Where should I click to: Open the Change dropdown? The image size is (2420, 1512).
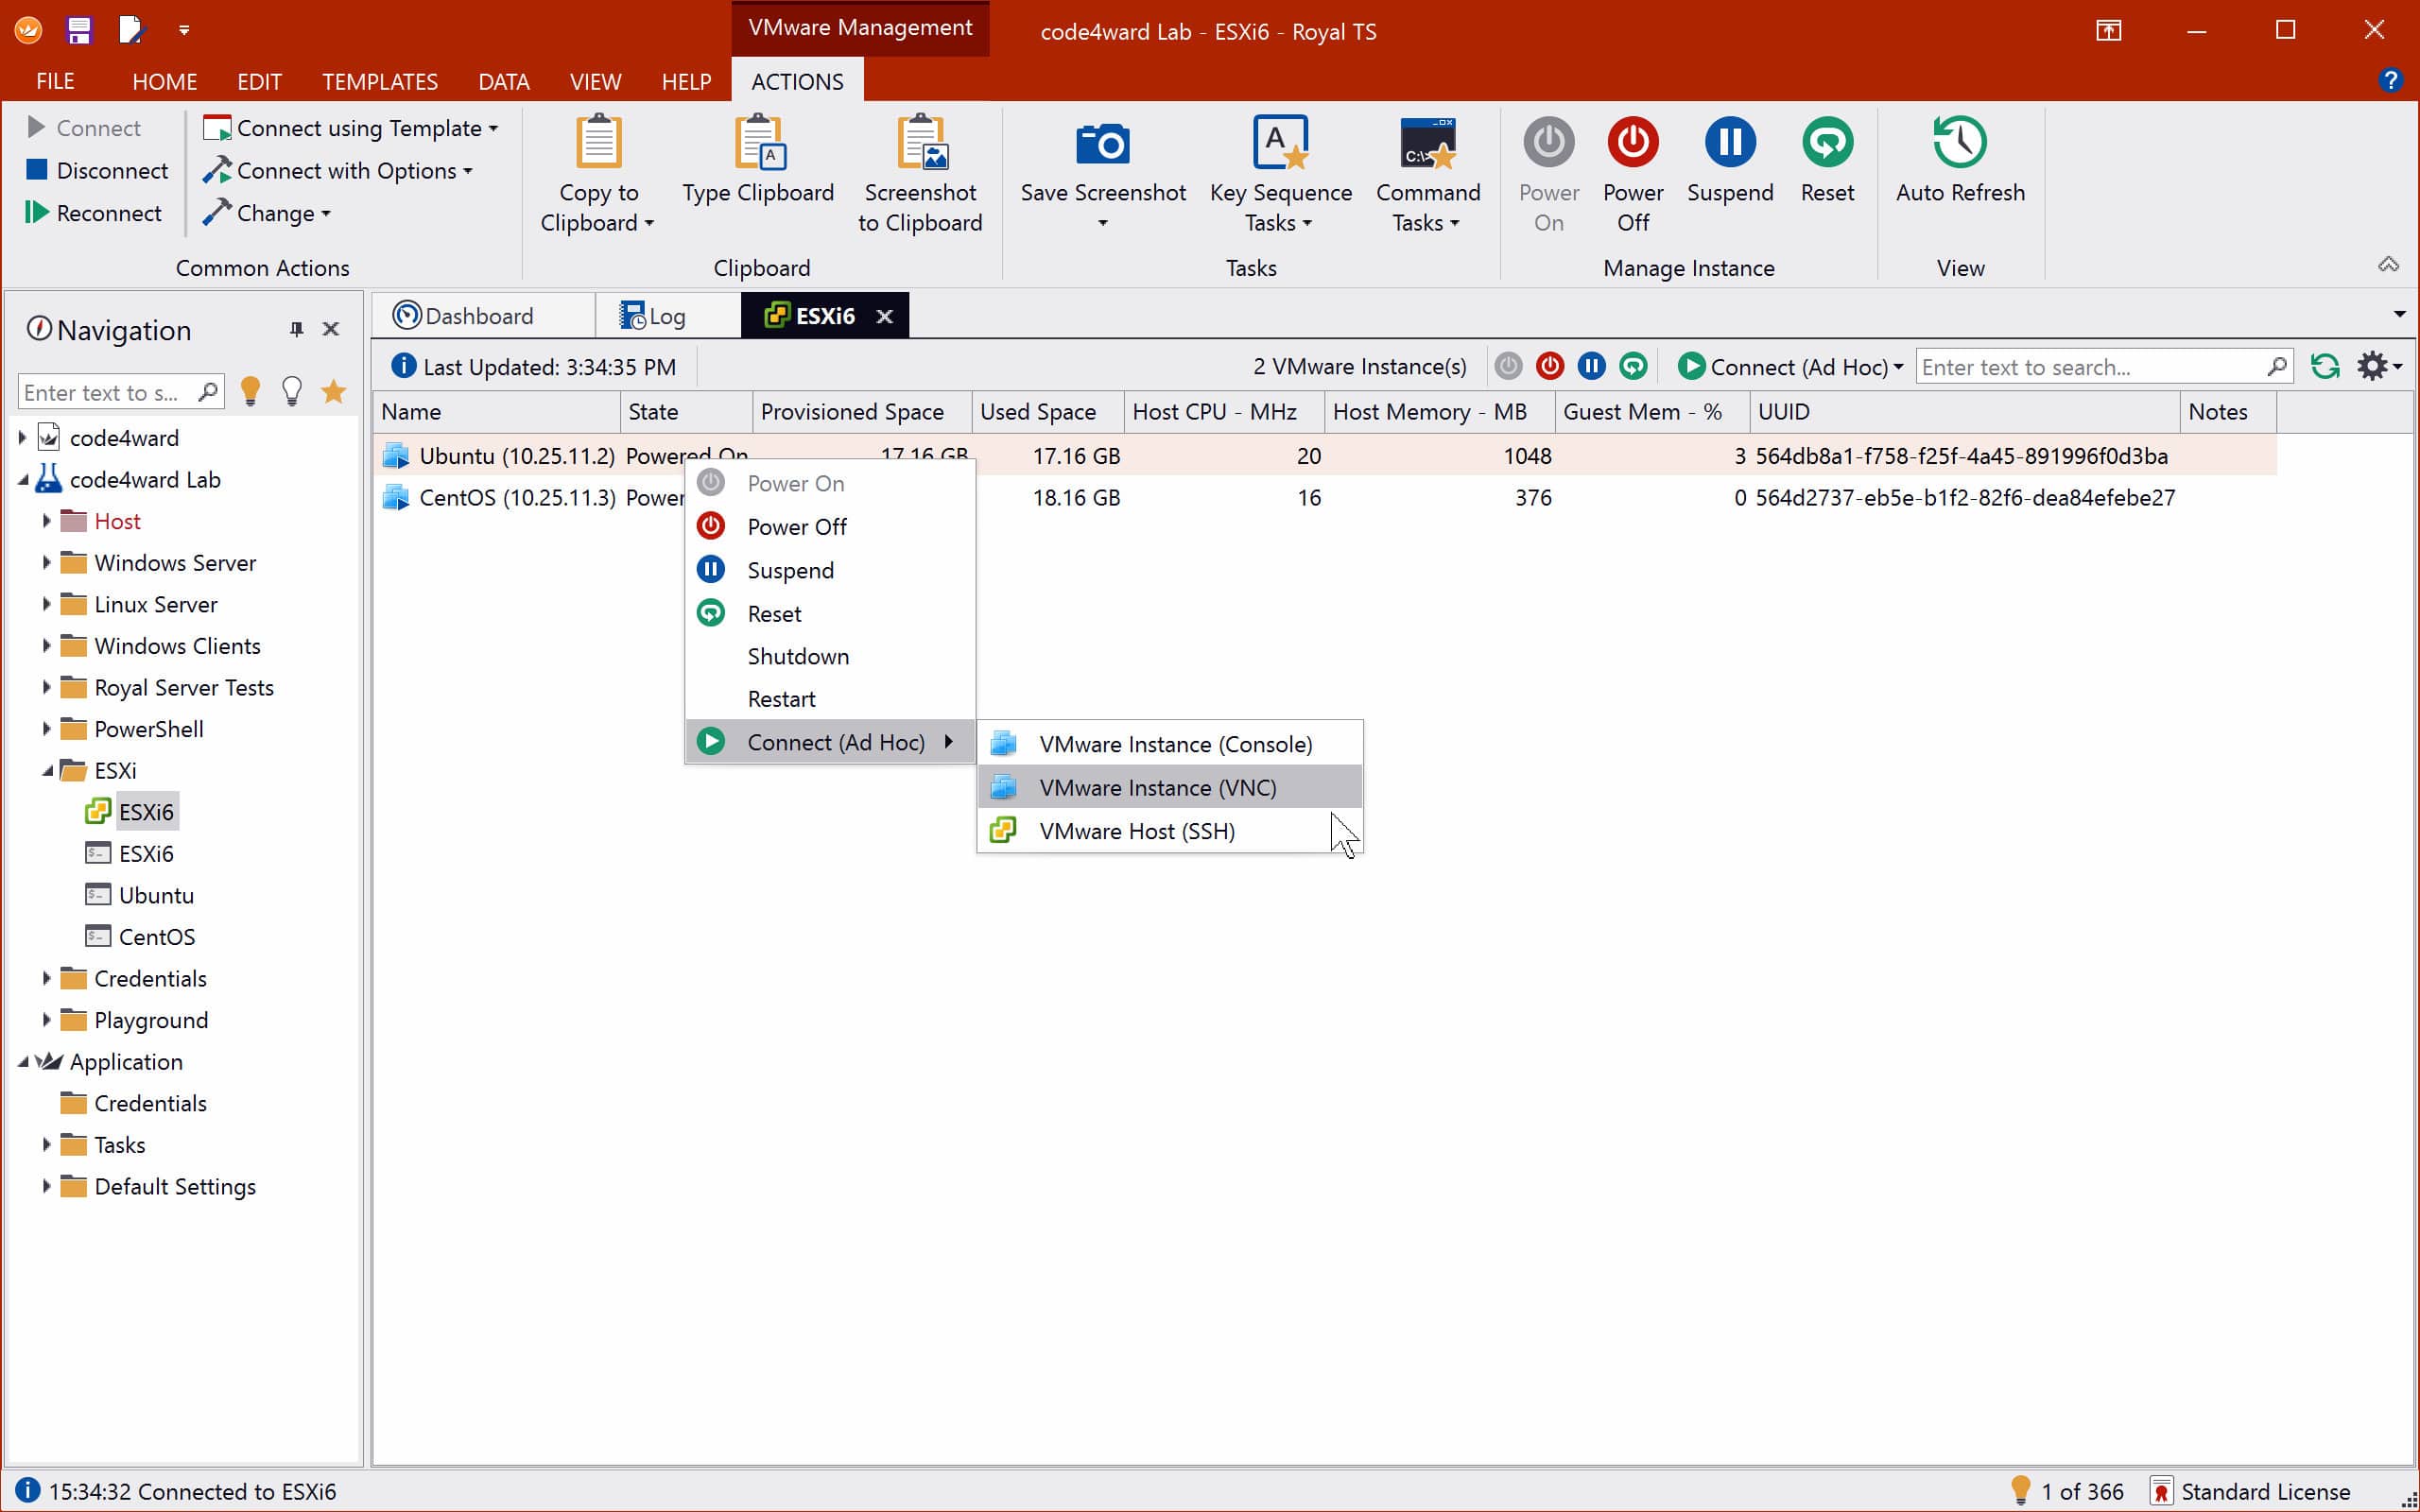coord(266,213)
